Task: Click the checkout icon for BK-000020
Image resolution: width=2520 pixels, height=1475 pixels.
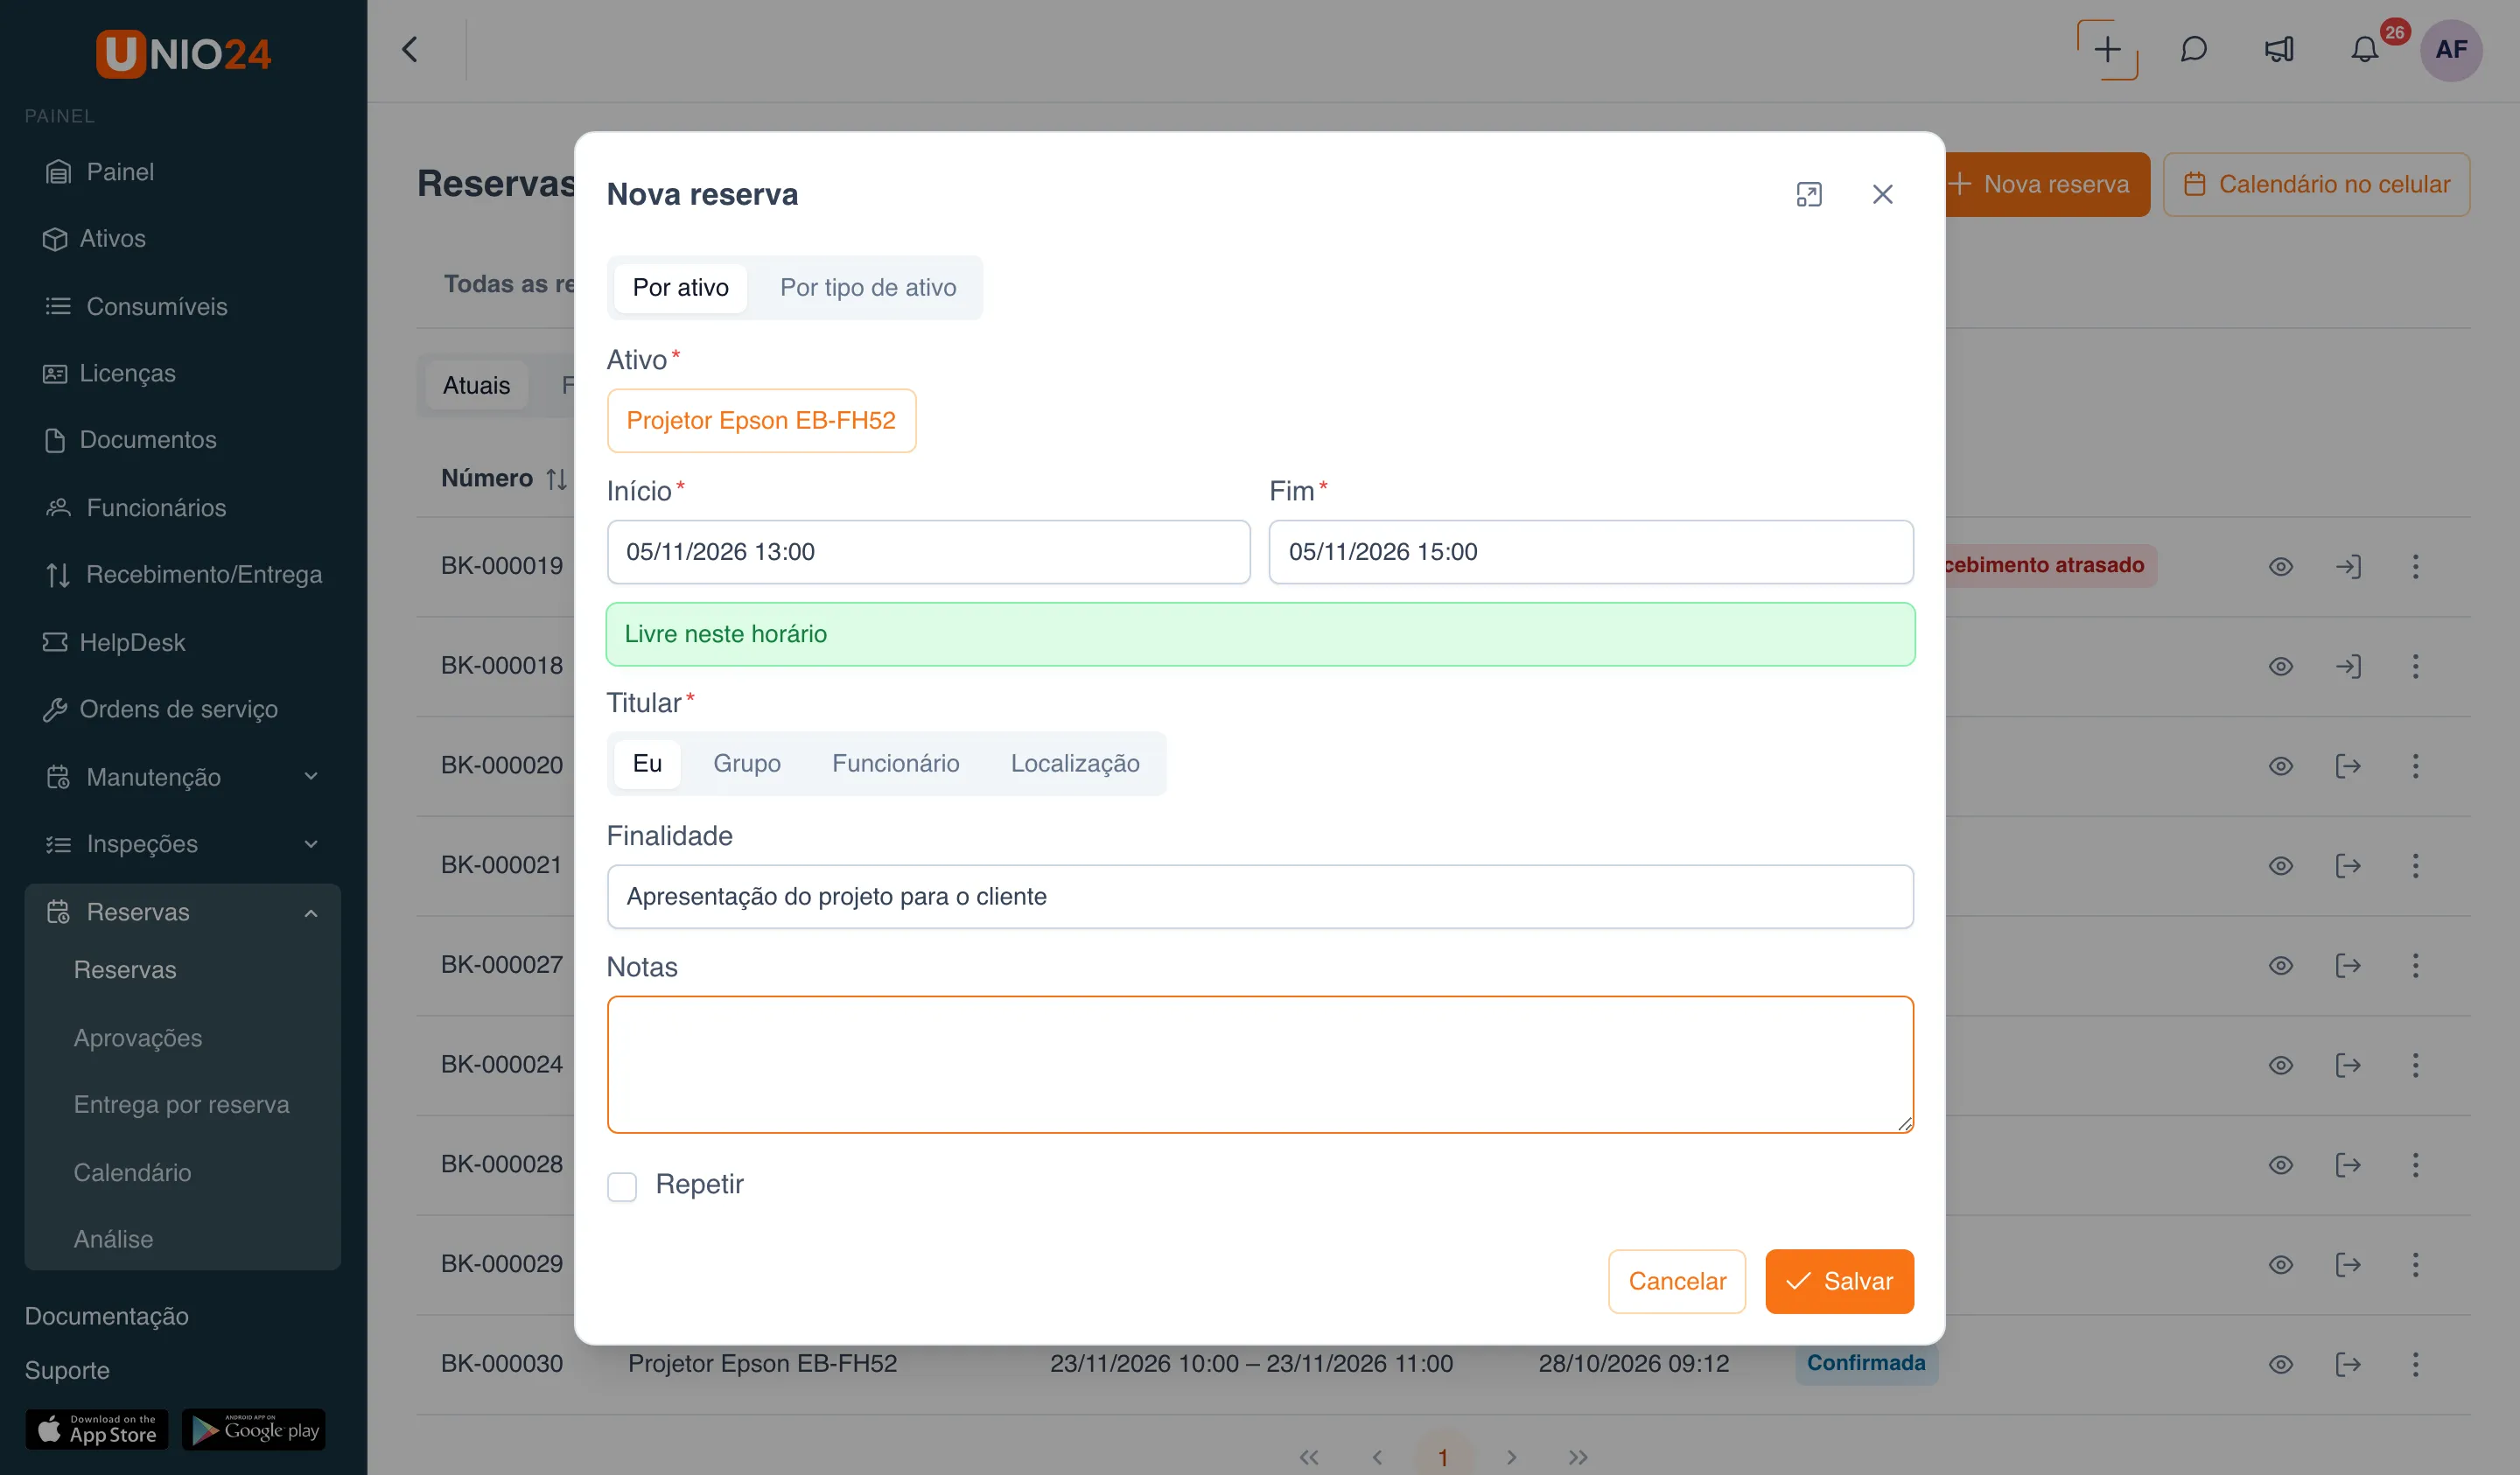Action: click(x=2348, y=766)
